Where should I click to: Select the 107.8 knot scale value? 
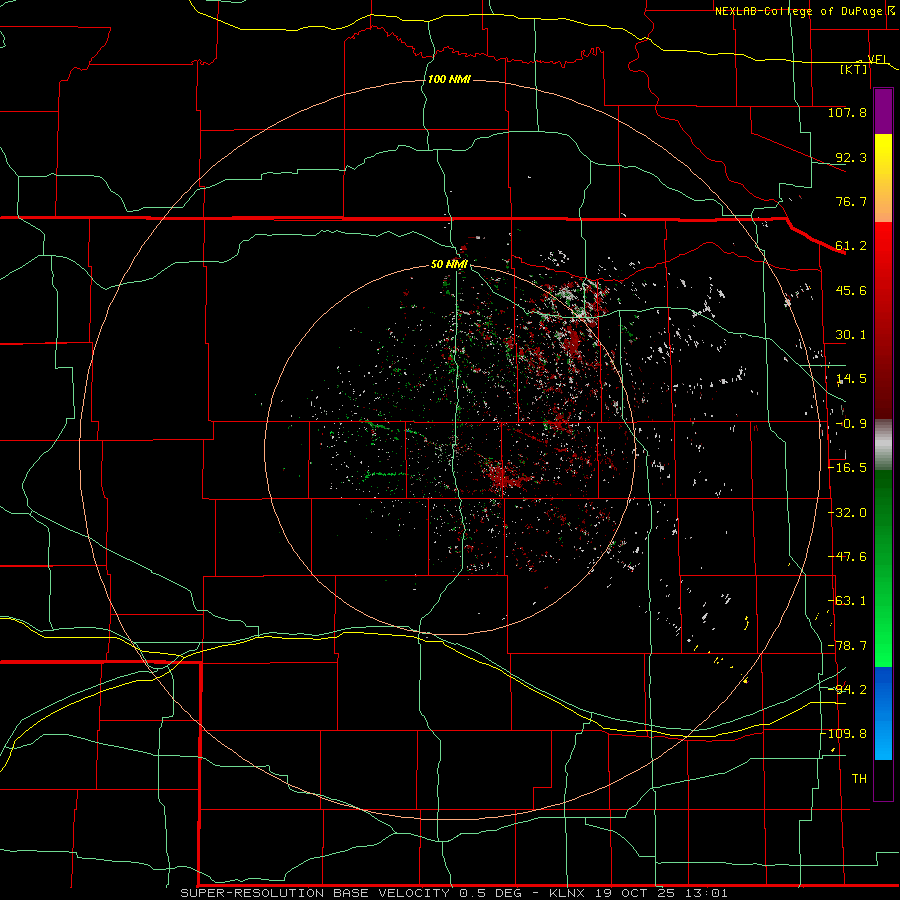[847, 112]
